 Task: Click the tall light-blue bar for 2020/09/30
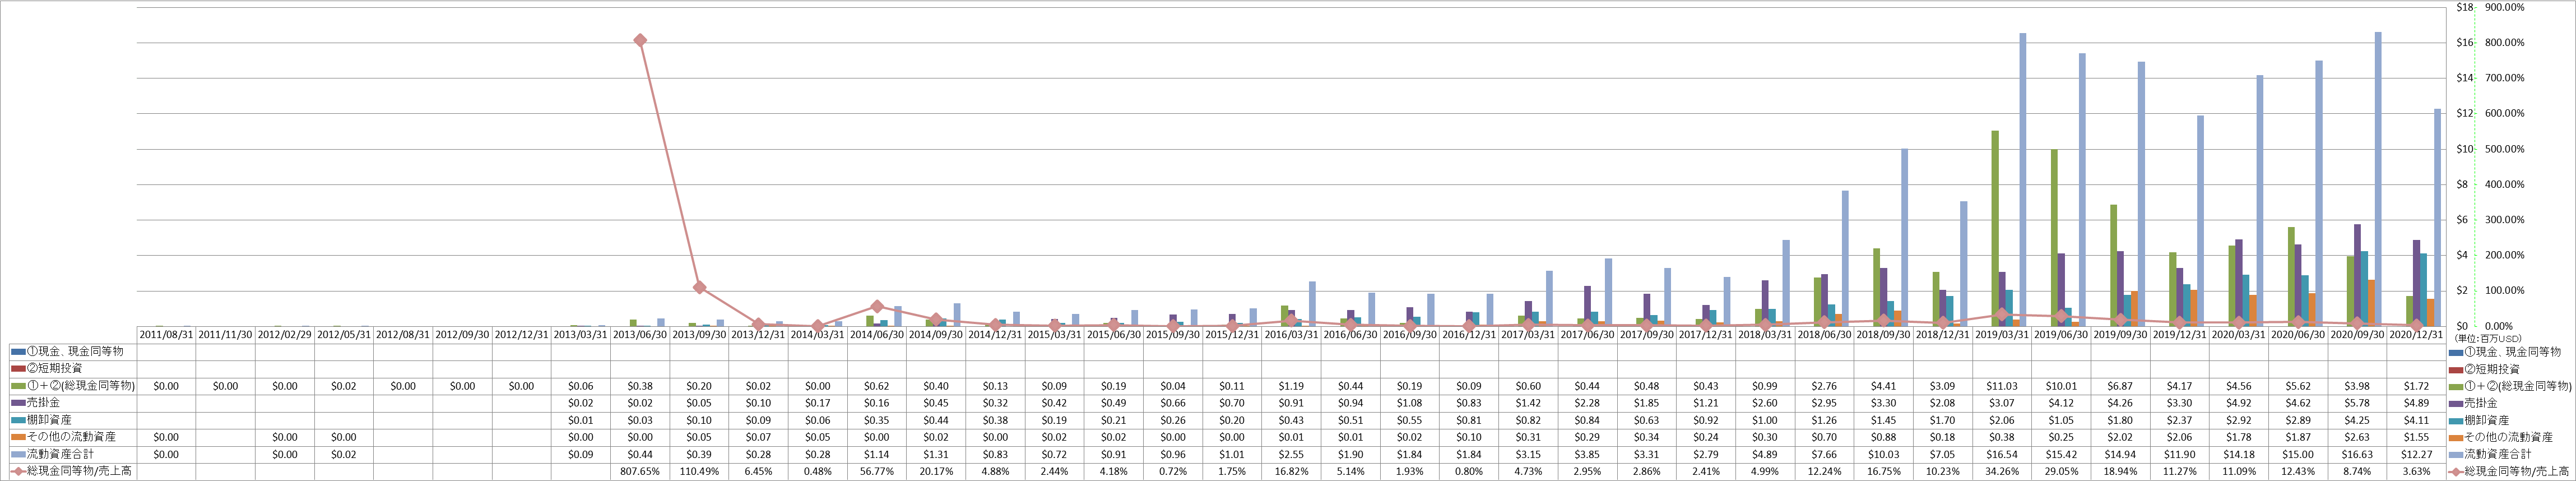coord(2378,179)
